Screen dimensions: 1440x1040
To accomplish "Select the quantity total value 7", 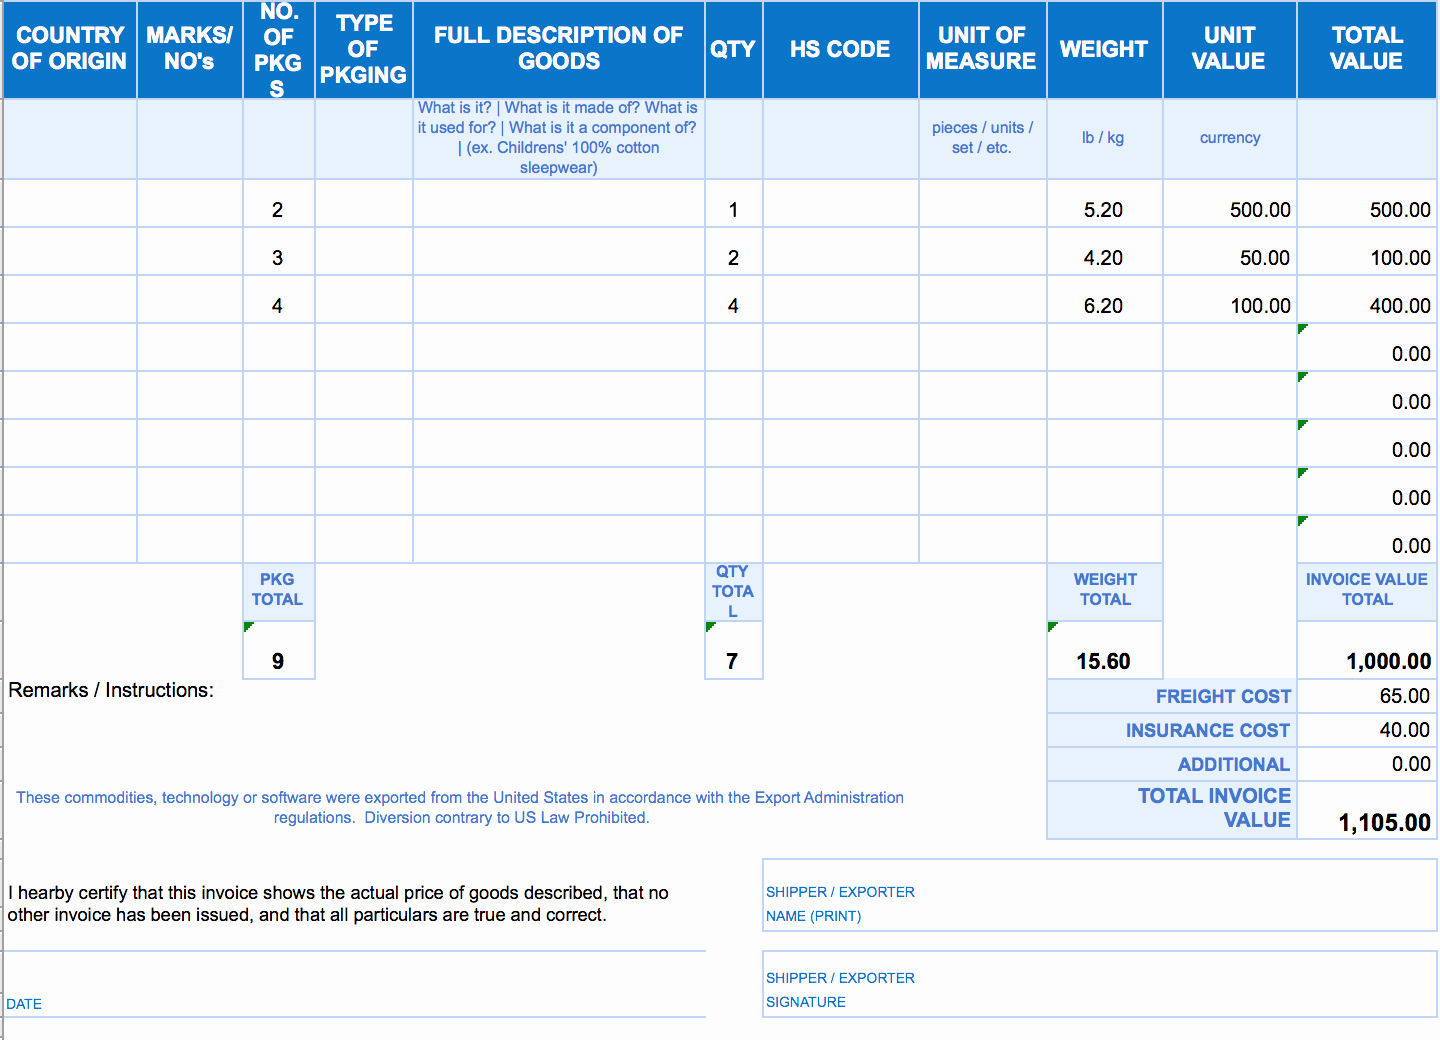I will pyautogui.click(x=734, y=651).
